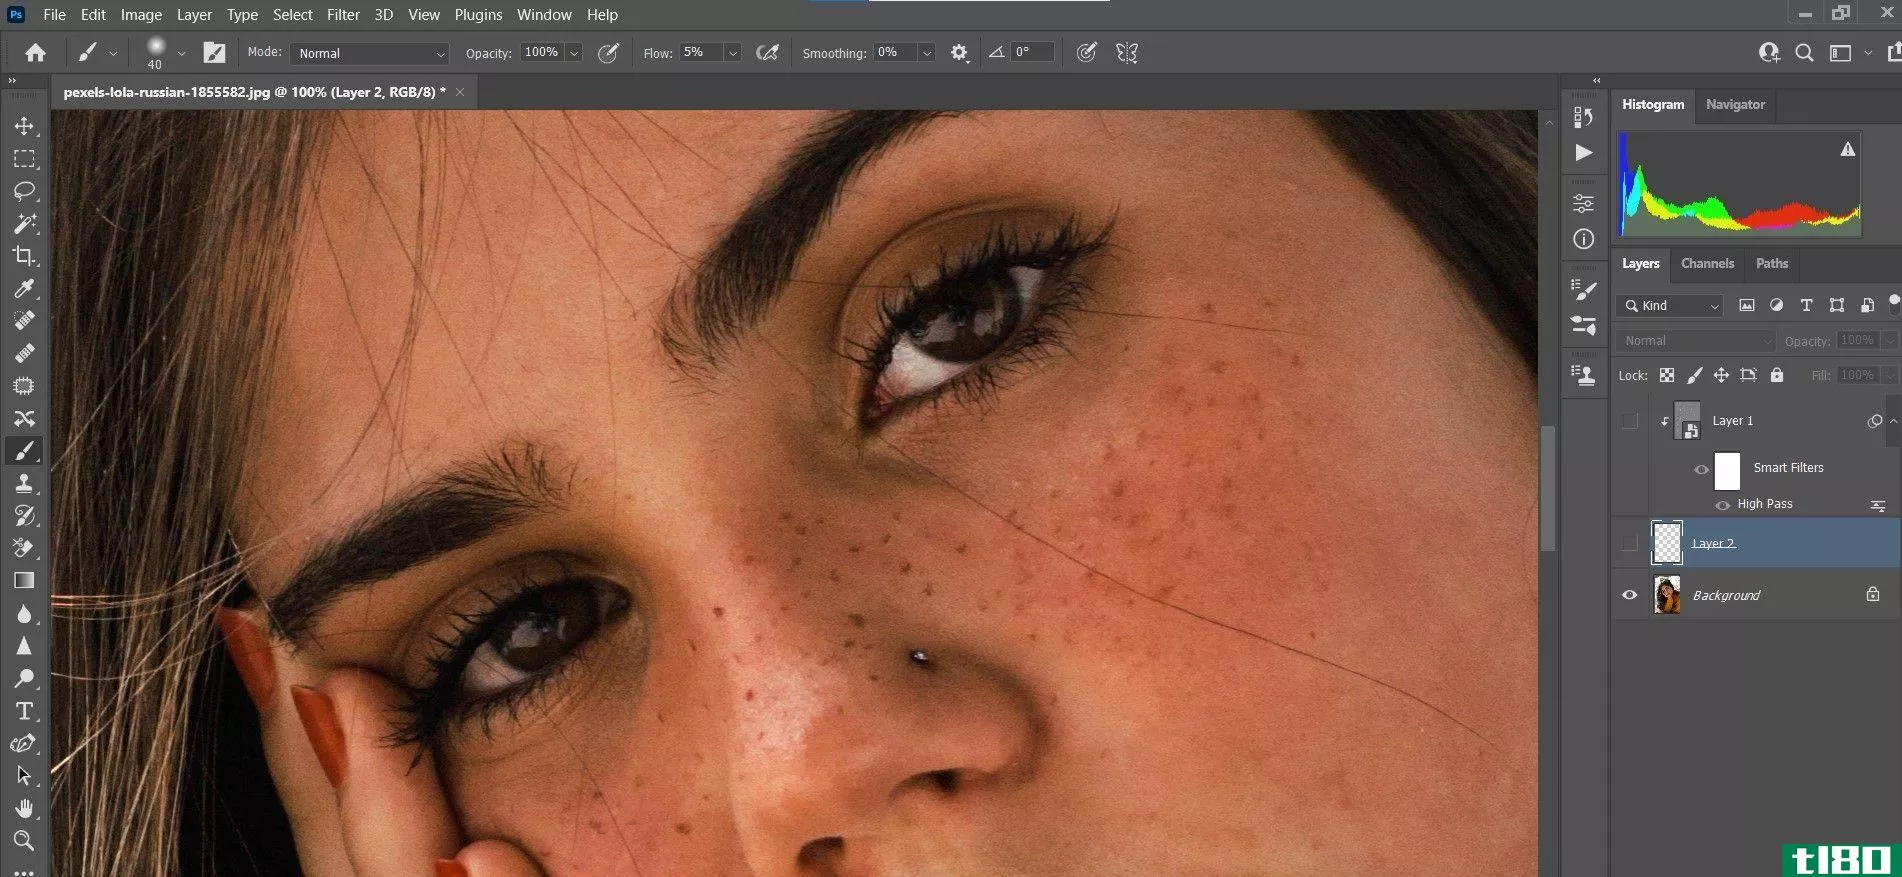1902x877 pixels.
Task: Toggle the brush settings panel
Action: click(x=214, y=53)
